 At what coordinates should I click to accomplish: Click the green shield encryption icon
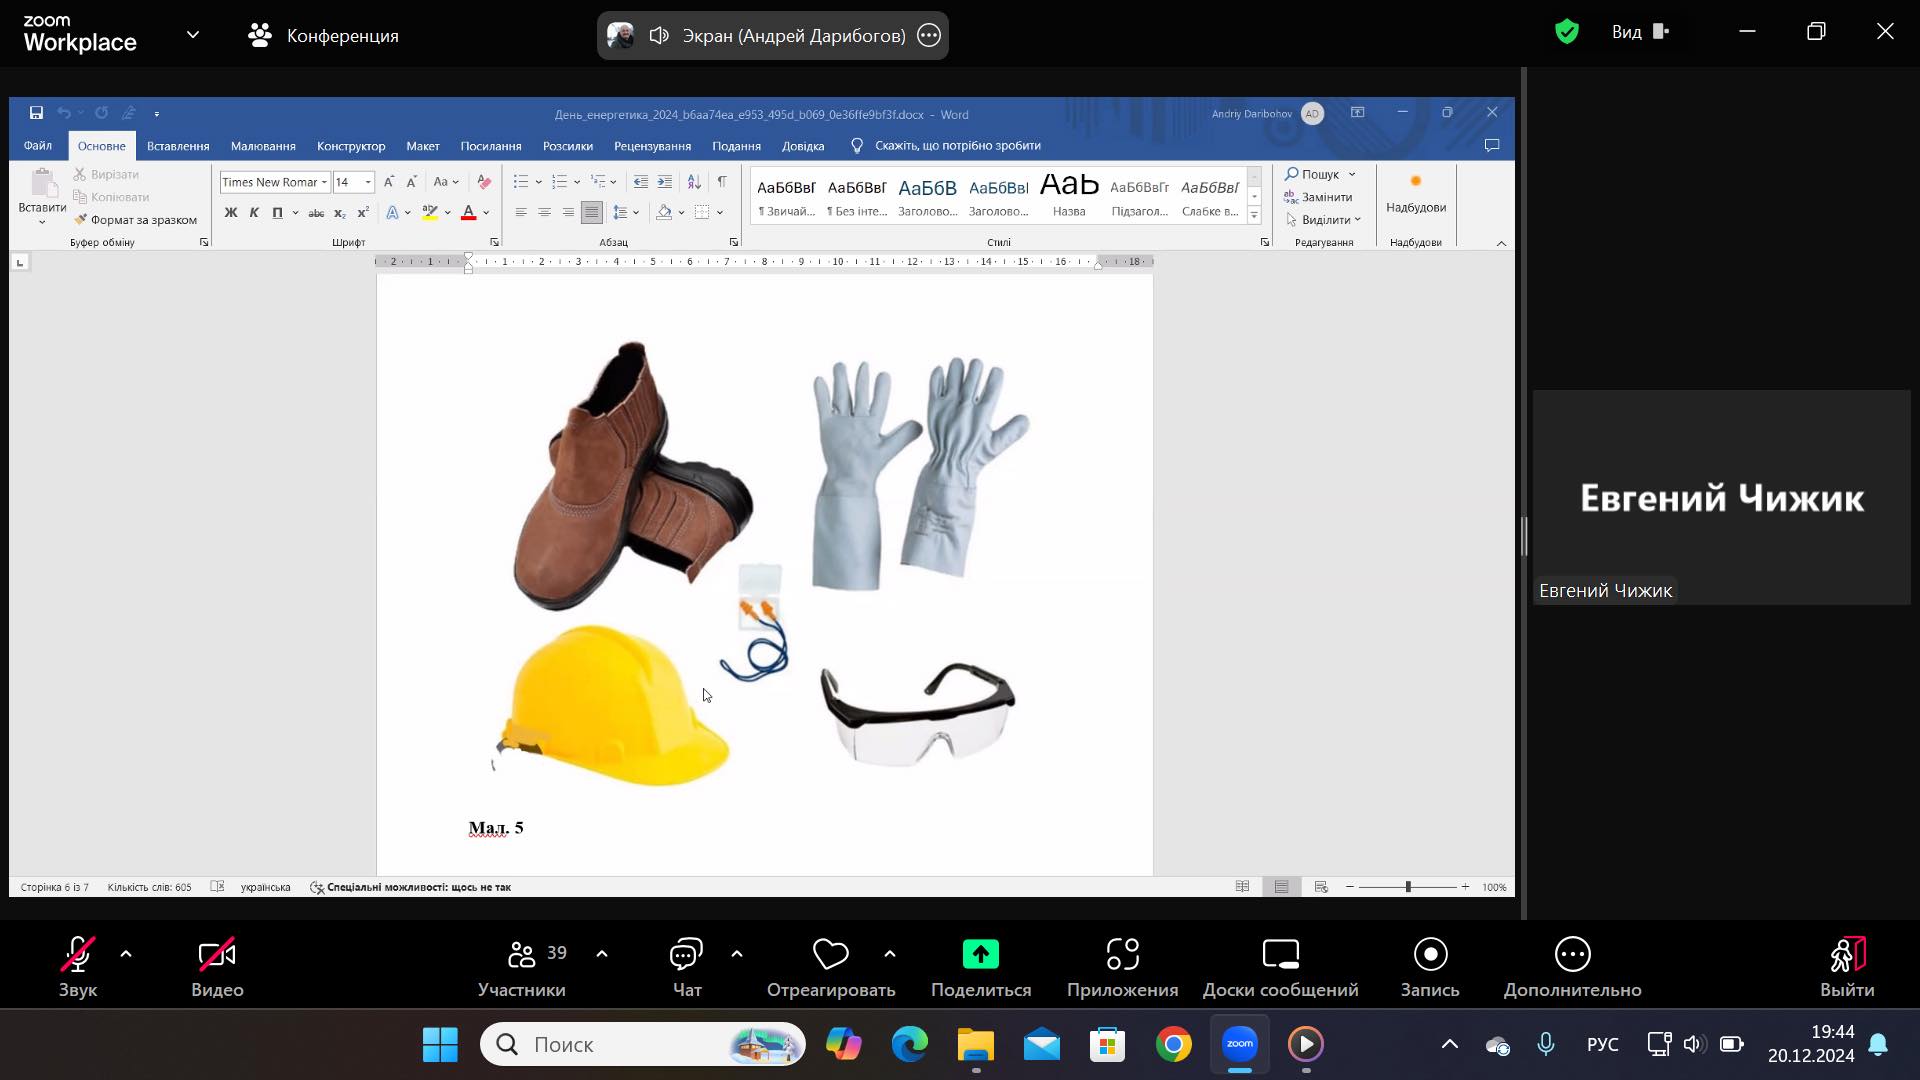coord(1566,32)
